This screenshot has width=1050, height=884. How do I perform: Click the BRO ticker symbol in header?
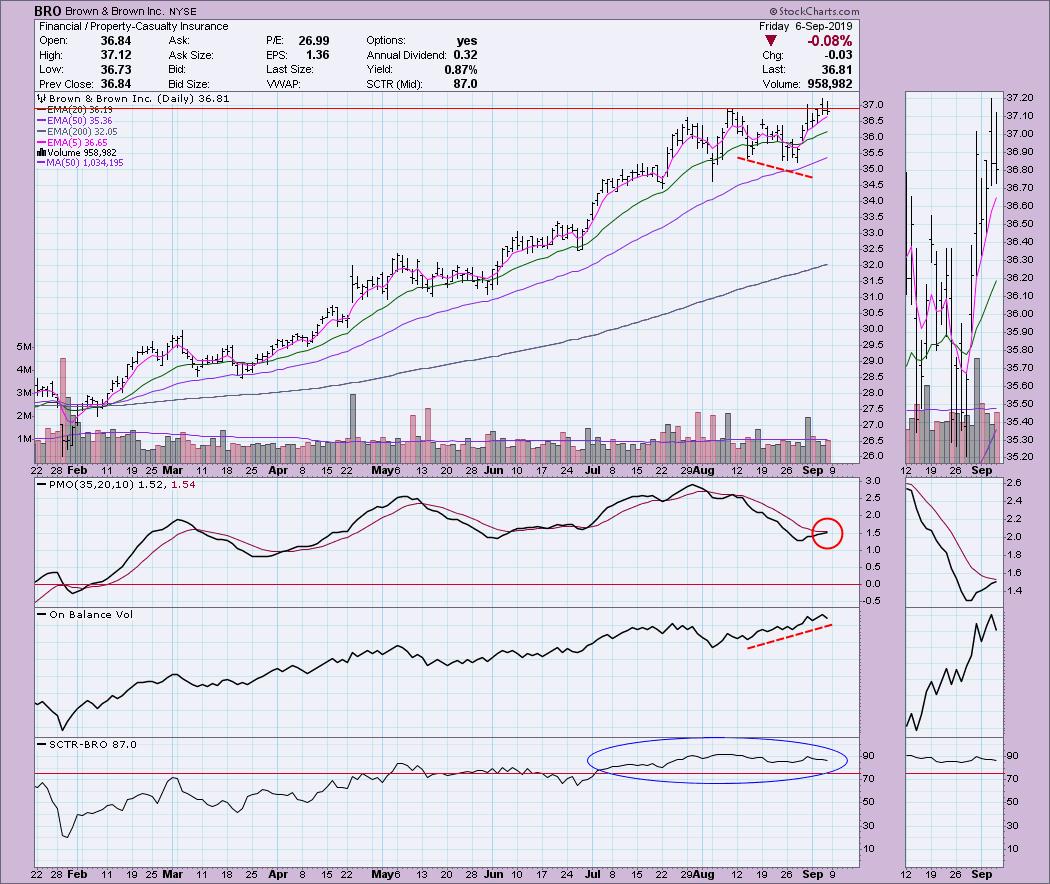coord(48,10)
